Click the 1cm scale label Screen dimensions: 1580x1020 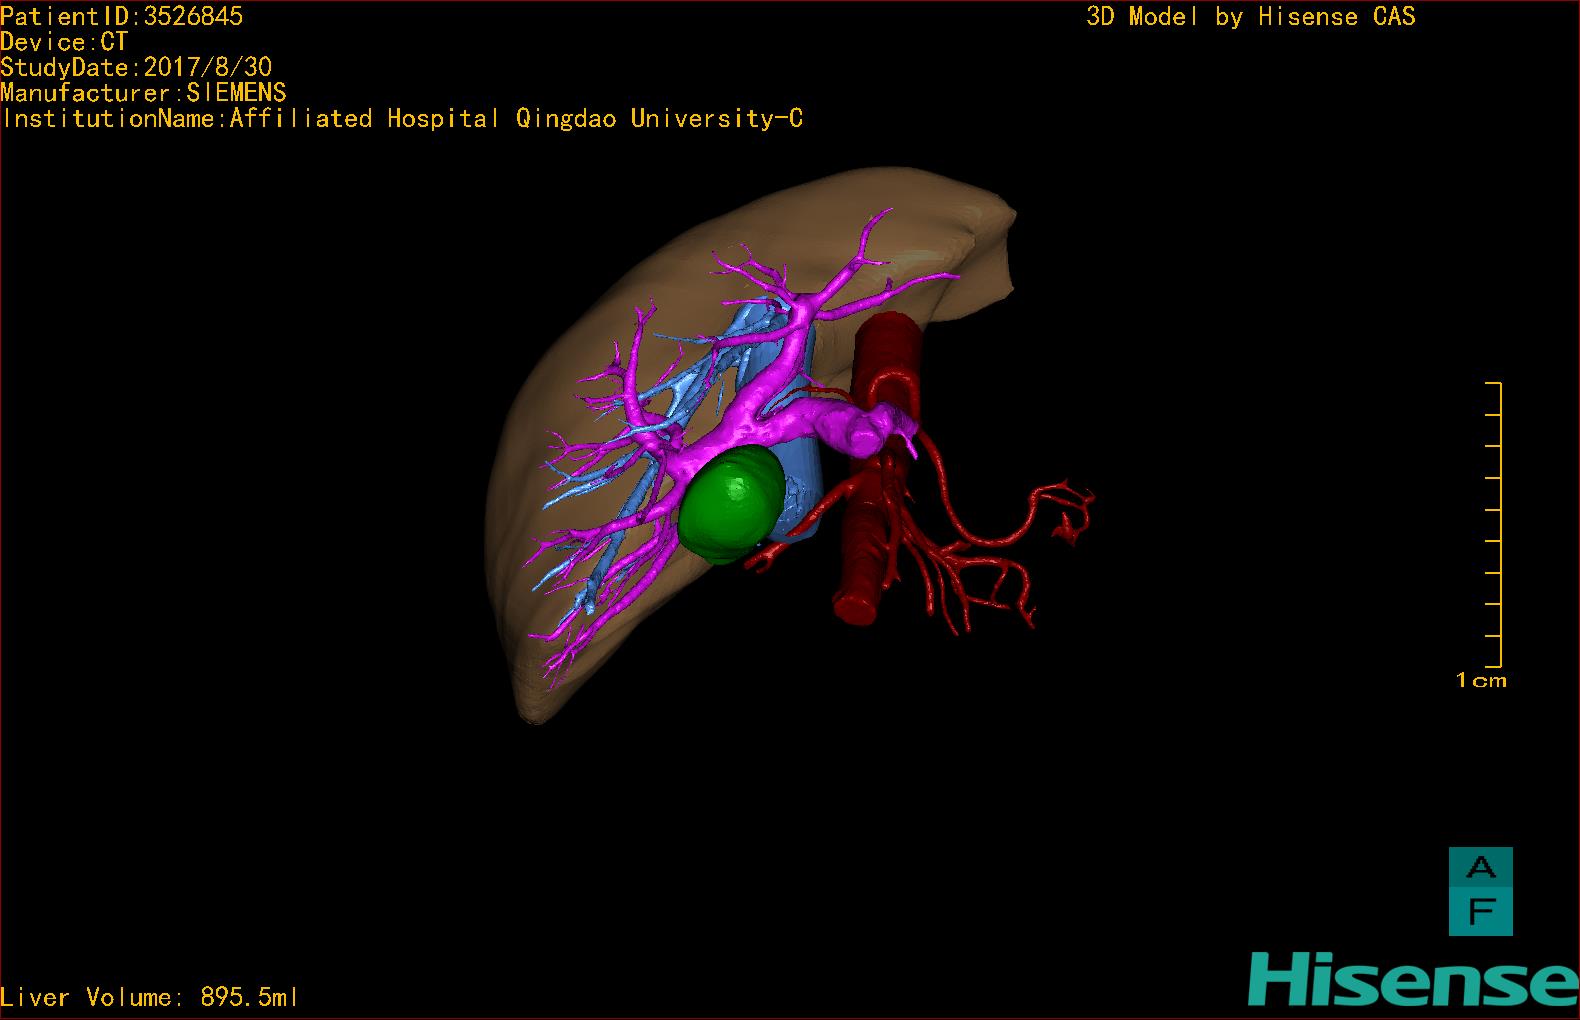1481,681
